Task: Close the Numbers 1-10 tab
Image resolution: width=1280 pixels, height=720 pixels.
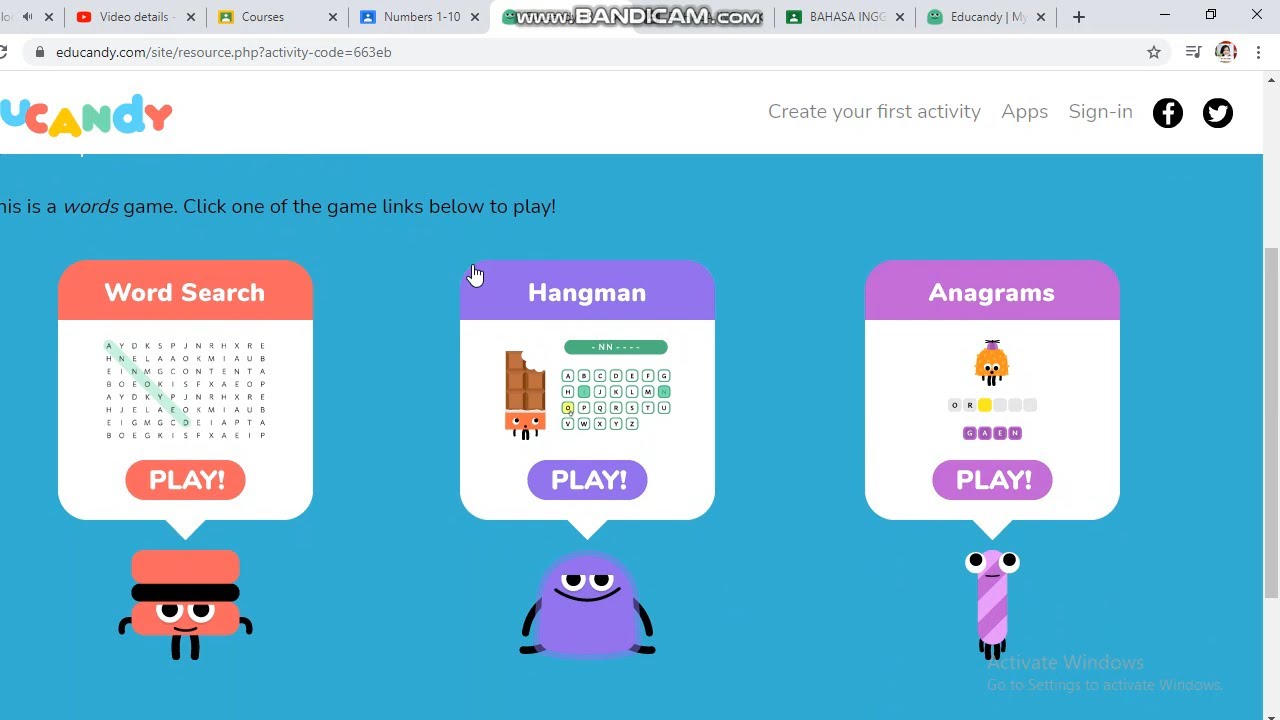Action: coord(475,17)
